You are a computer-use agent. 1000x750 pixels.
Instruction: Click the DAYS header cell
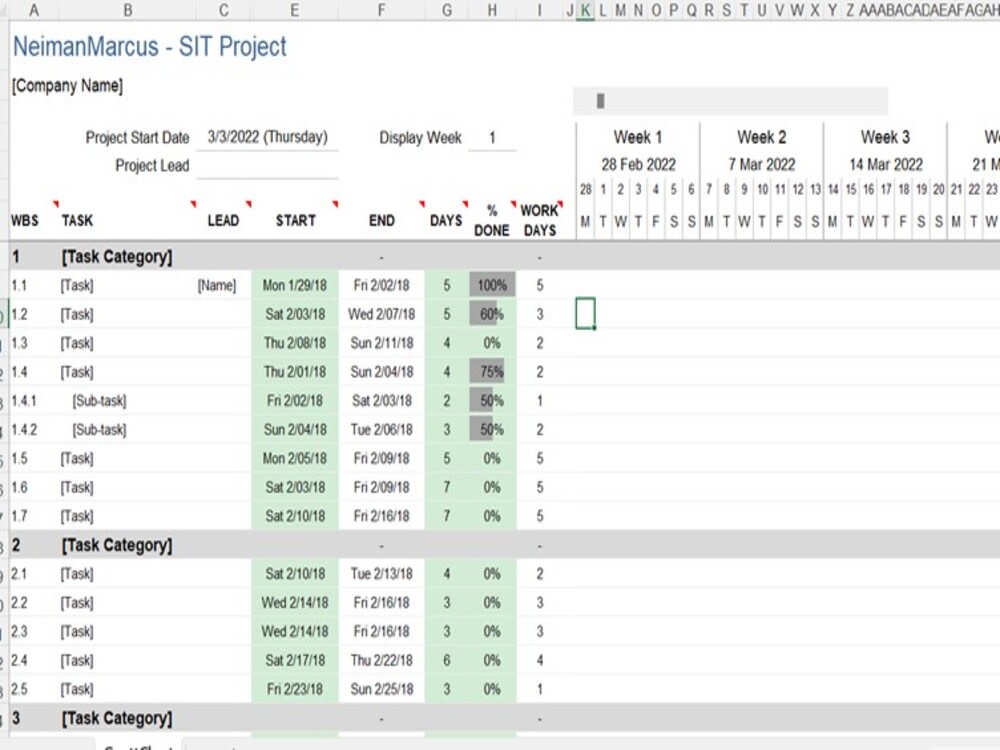[x=446, y=221]
